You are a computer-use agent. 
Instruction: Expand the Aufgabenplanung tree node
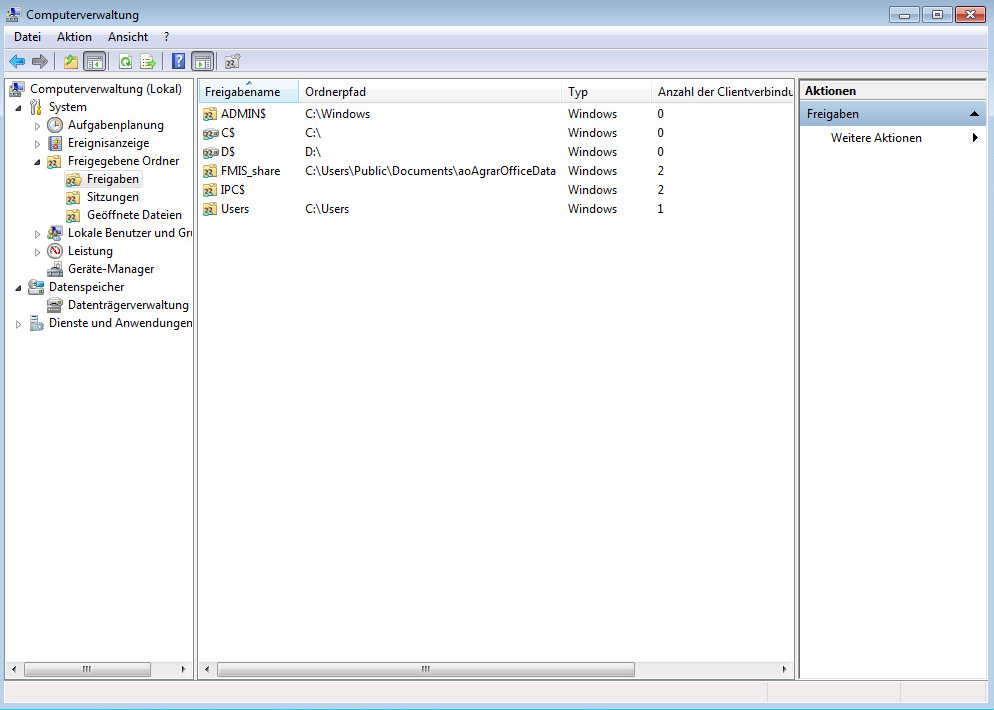pyautogui.click(x=38, y=126)
